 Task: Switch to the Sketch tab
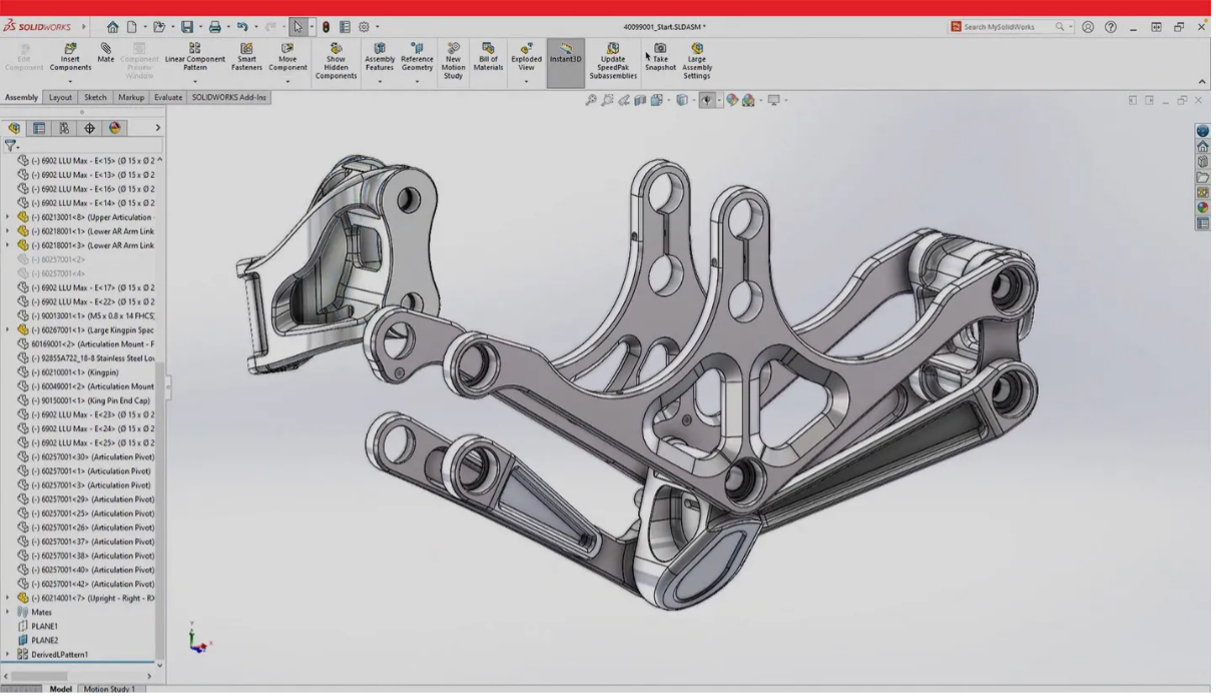coord(95,98)
